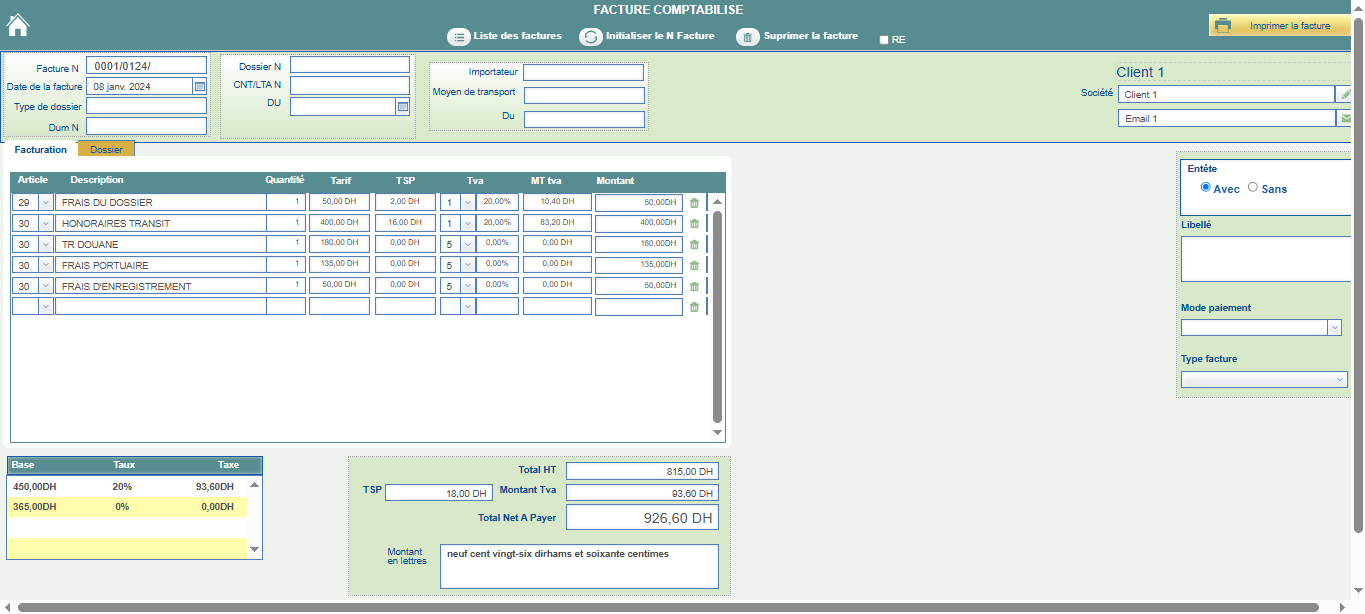Click the Total HT value 815,00 DH

tap(642, 471)
